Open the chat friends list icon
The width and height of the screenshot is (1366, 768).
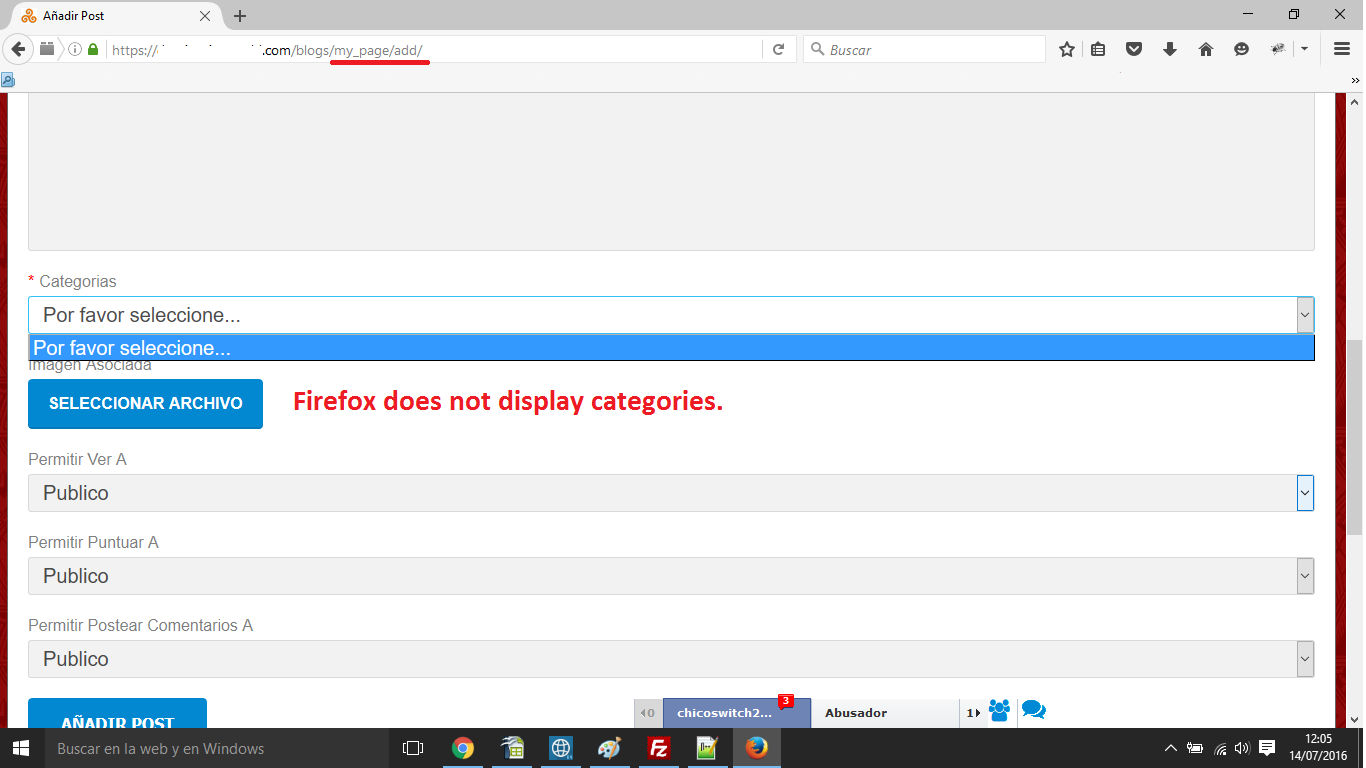pos(999,711)
